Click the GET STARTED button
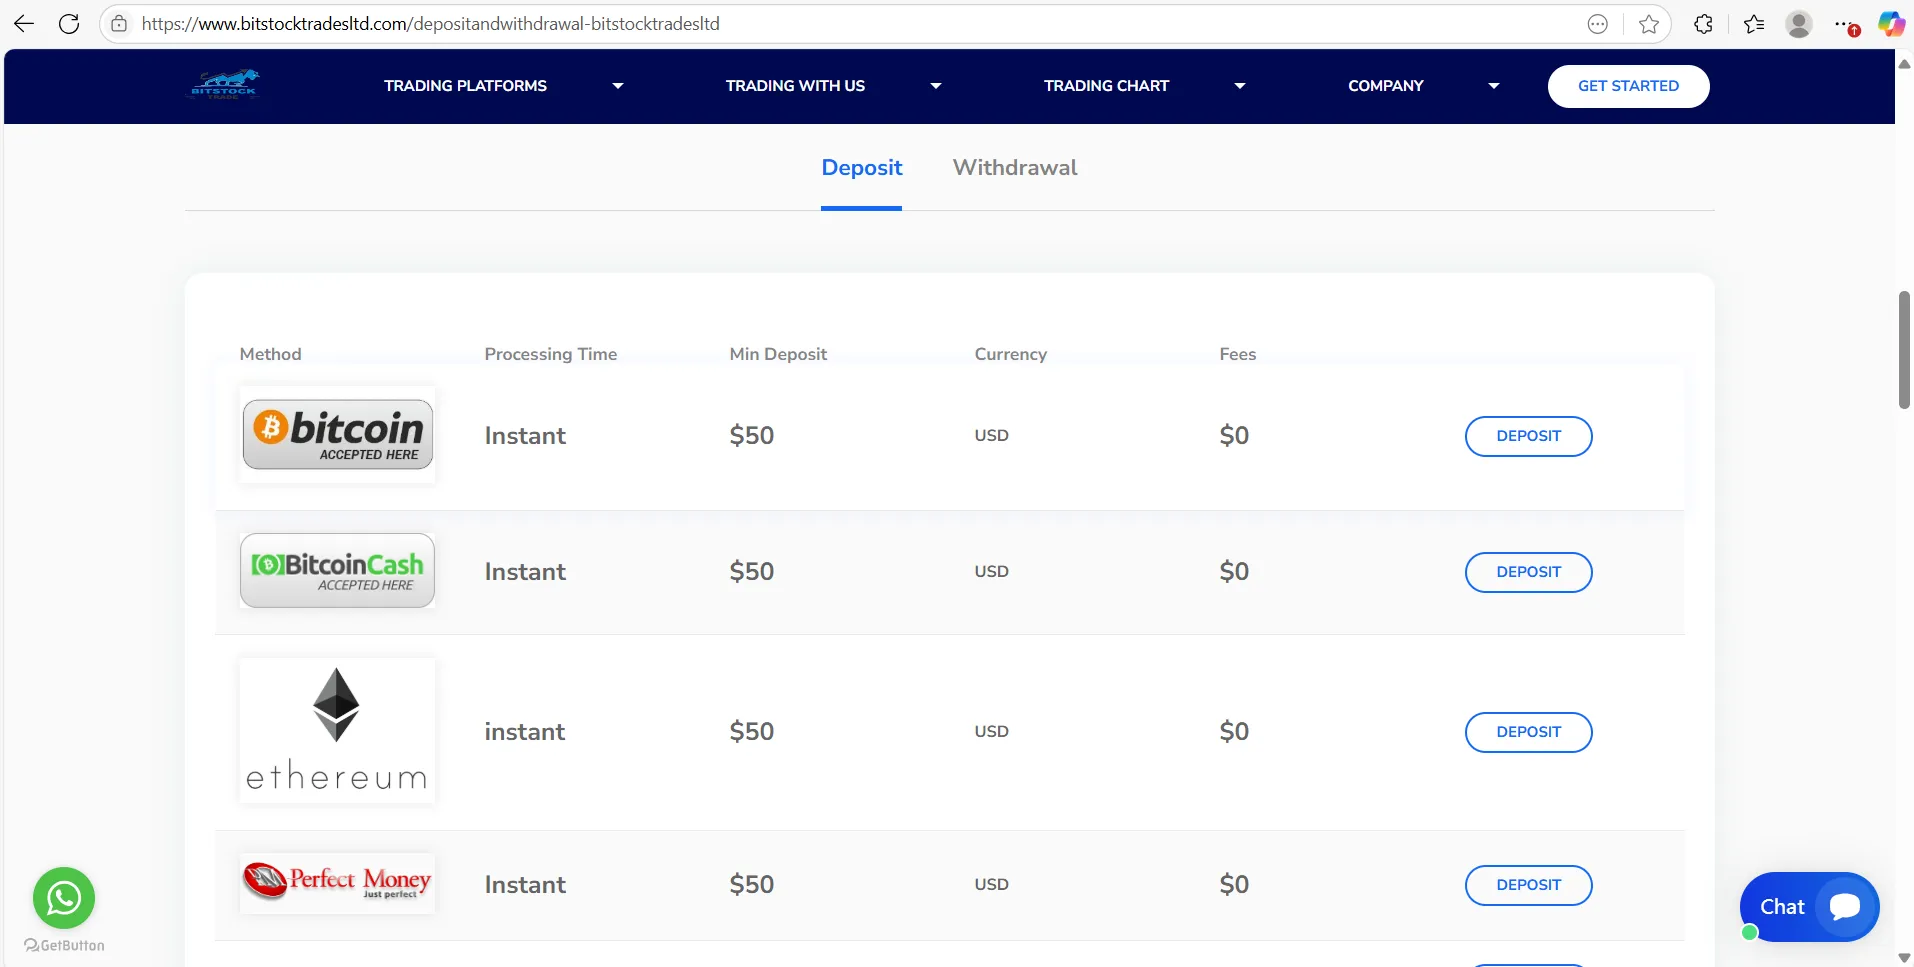Screen dimensions: 1914x967 (x=1628, y=86)
